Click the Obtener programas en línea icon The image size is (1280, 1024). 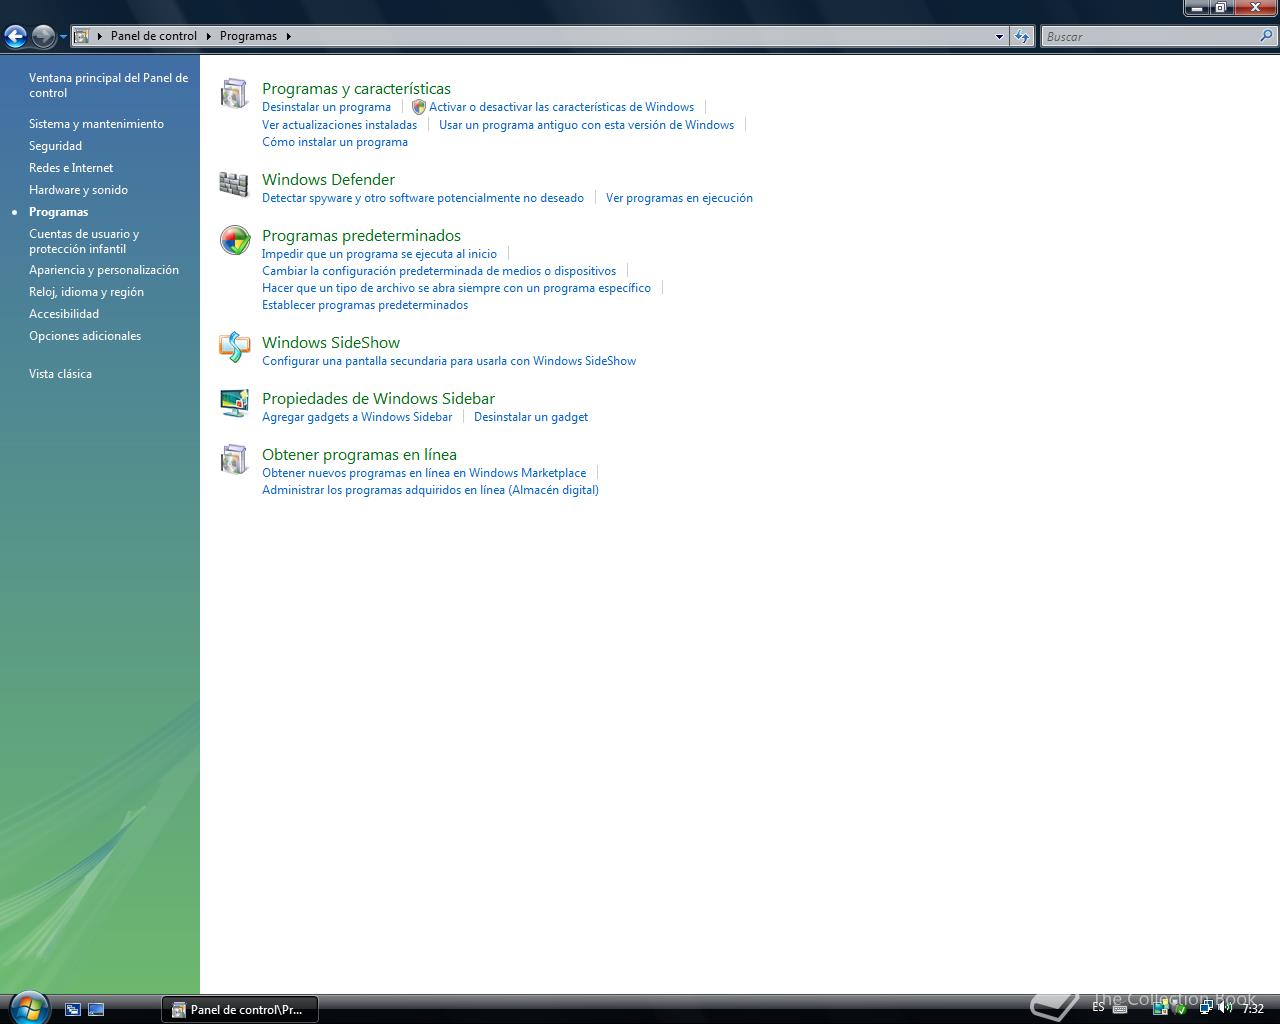pos(234,460)
